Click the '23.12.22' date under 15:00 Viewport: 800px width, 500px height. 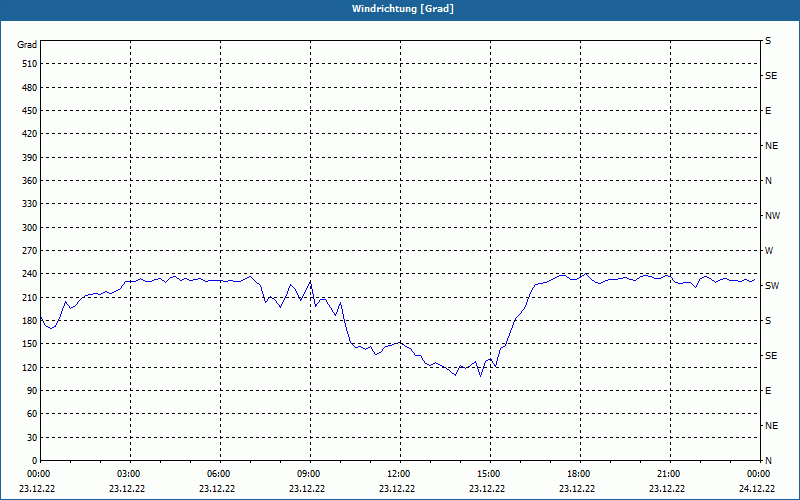487,489
